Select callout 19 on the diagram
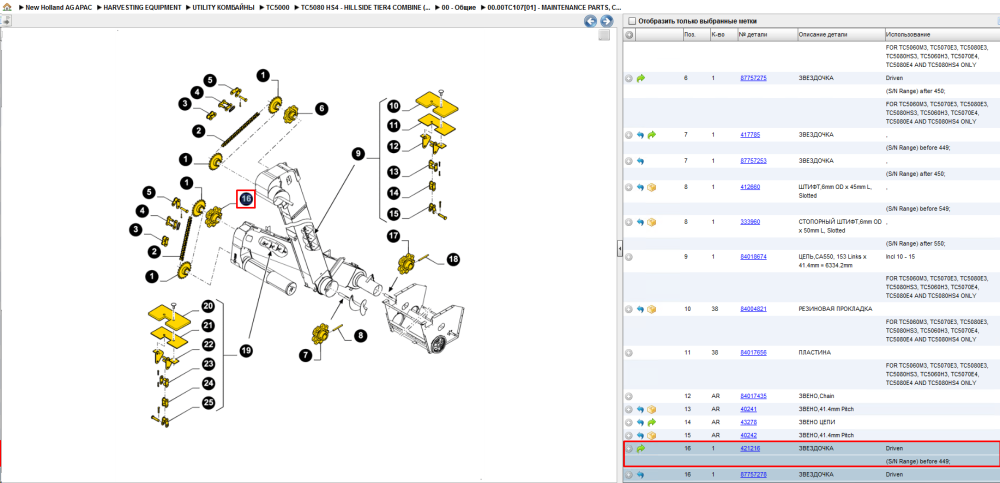The image size is (1000, 483). (246, 350)
